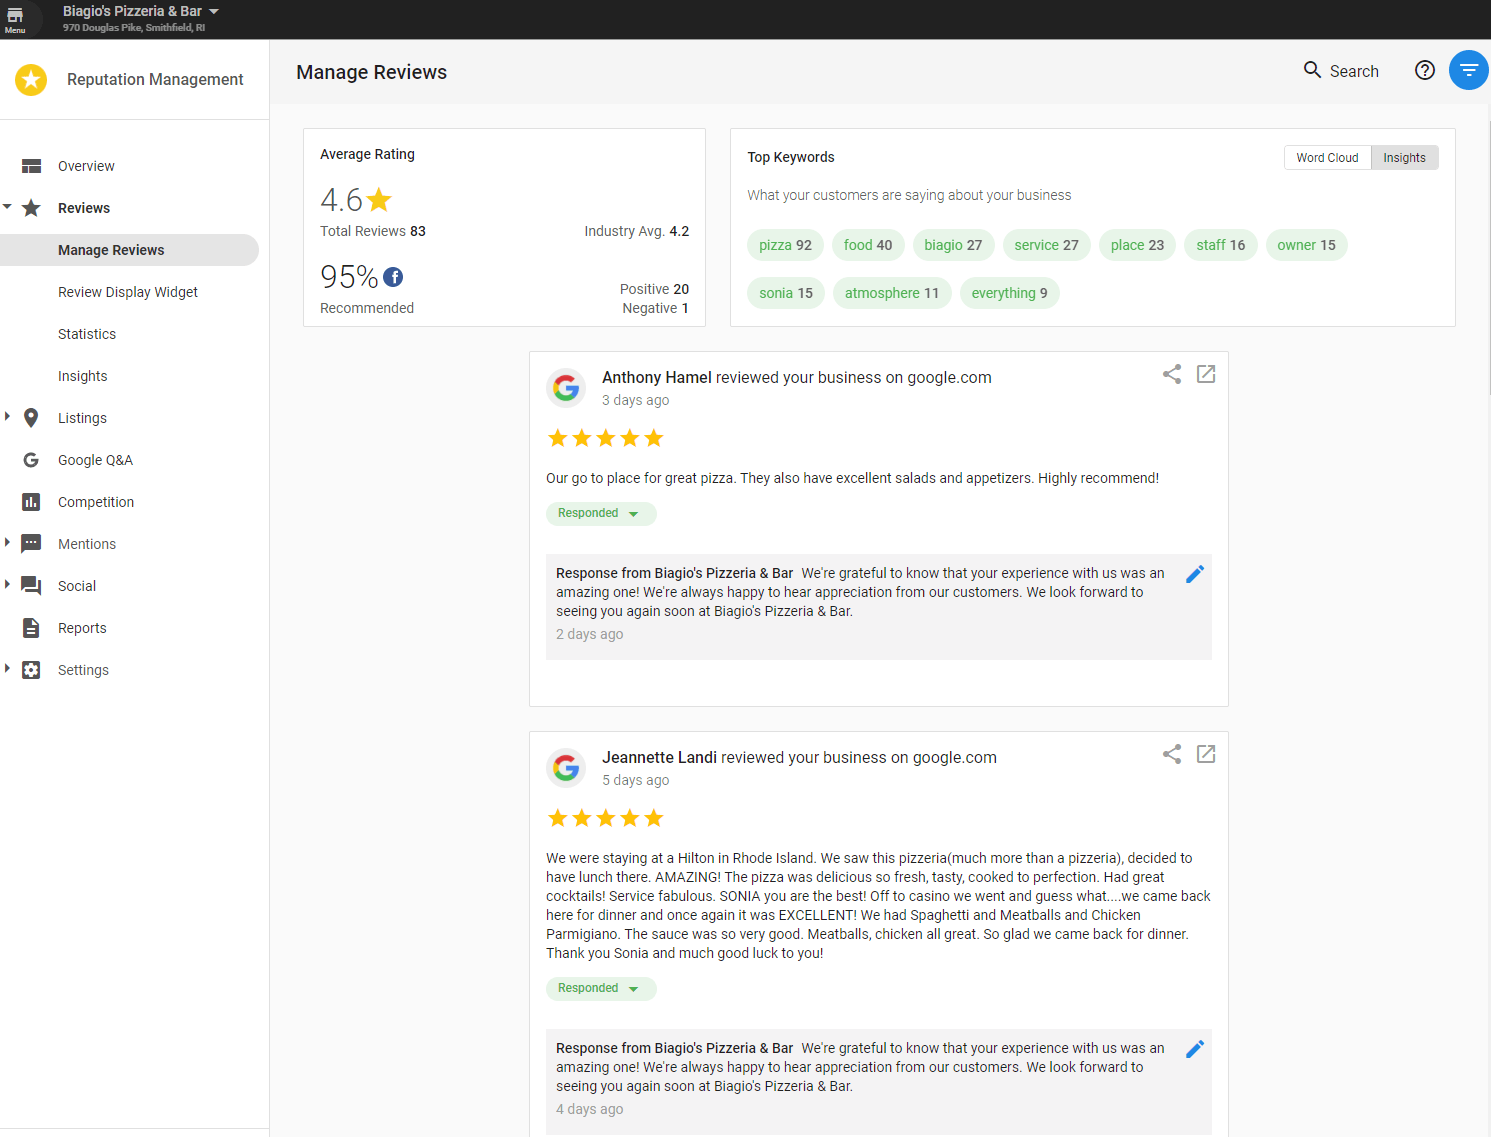
Task: Open the Biagio's Pizzeria & Bar location dropdown
Action: click(x=141, y=11)
